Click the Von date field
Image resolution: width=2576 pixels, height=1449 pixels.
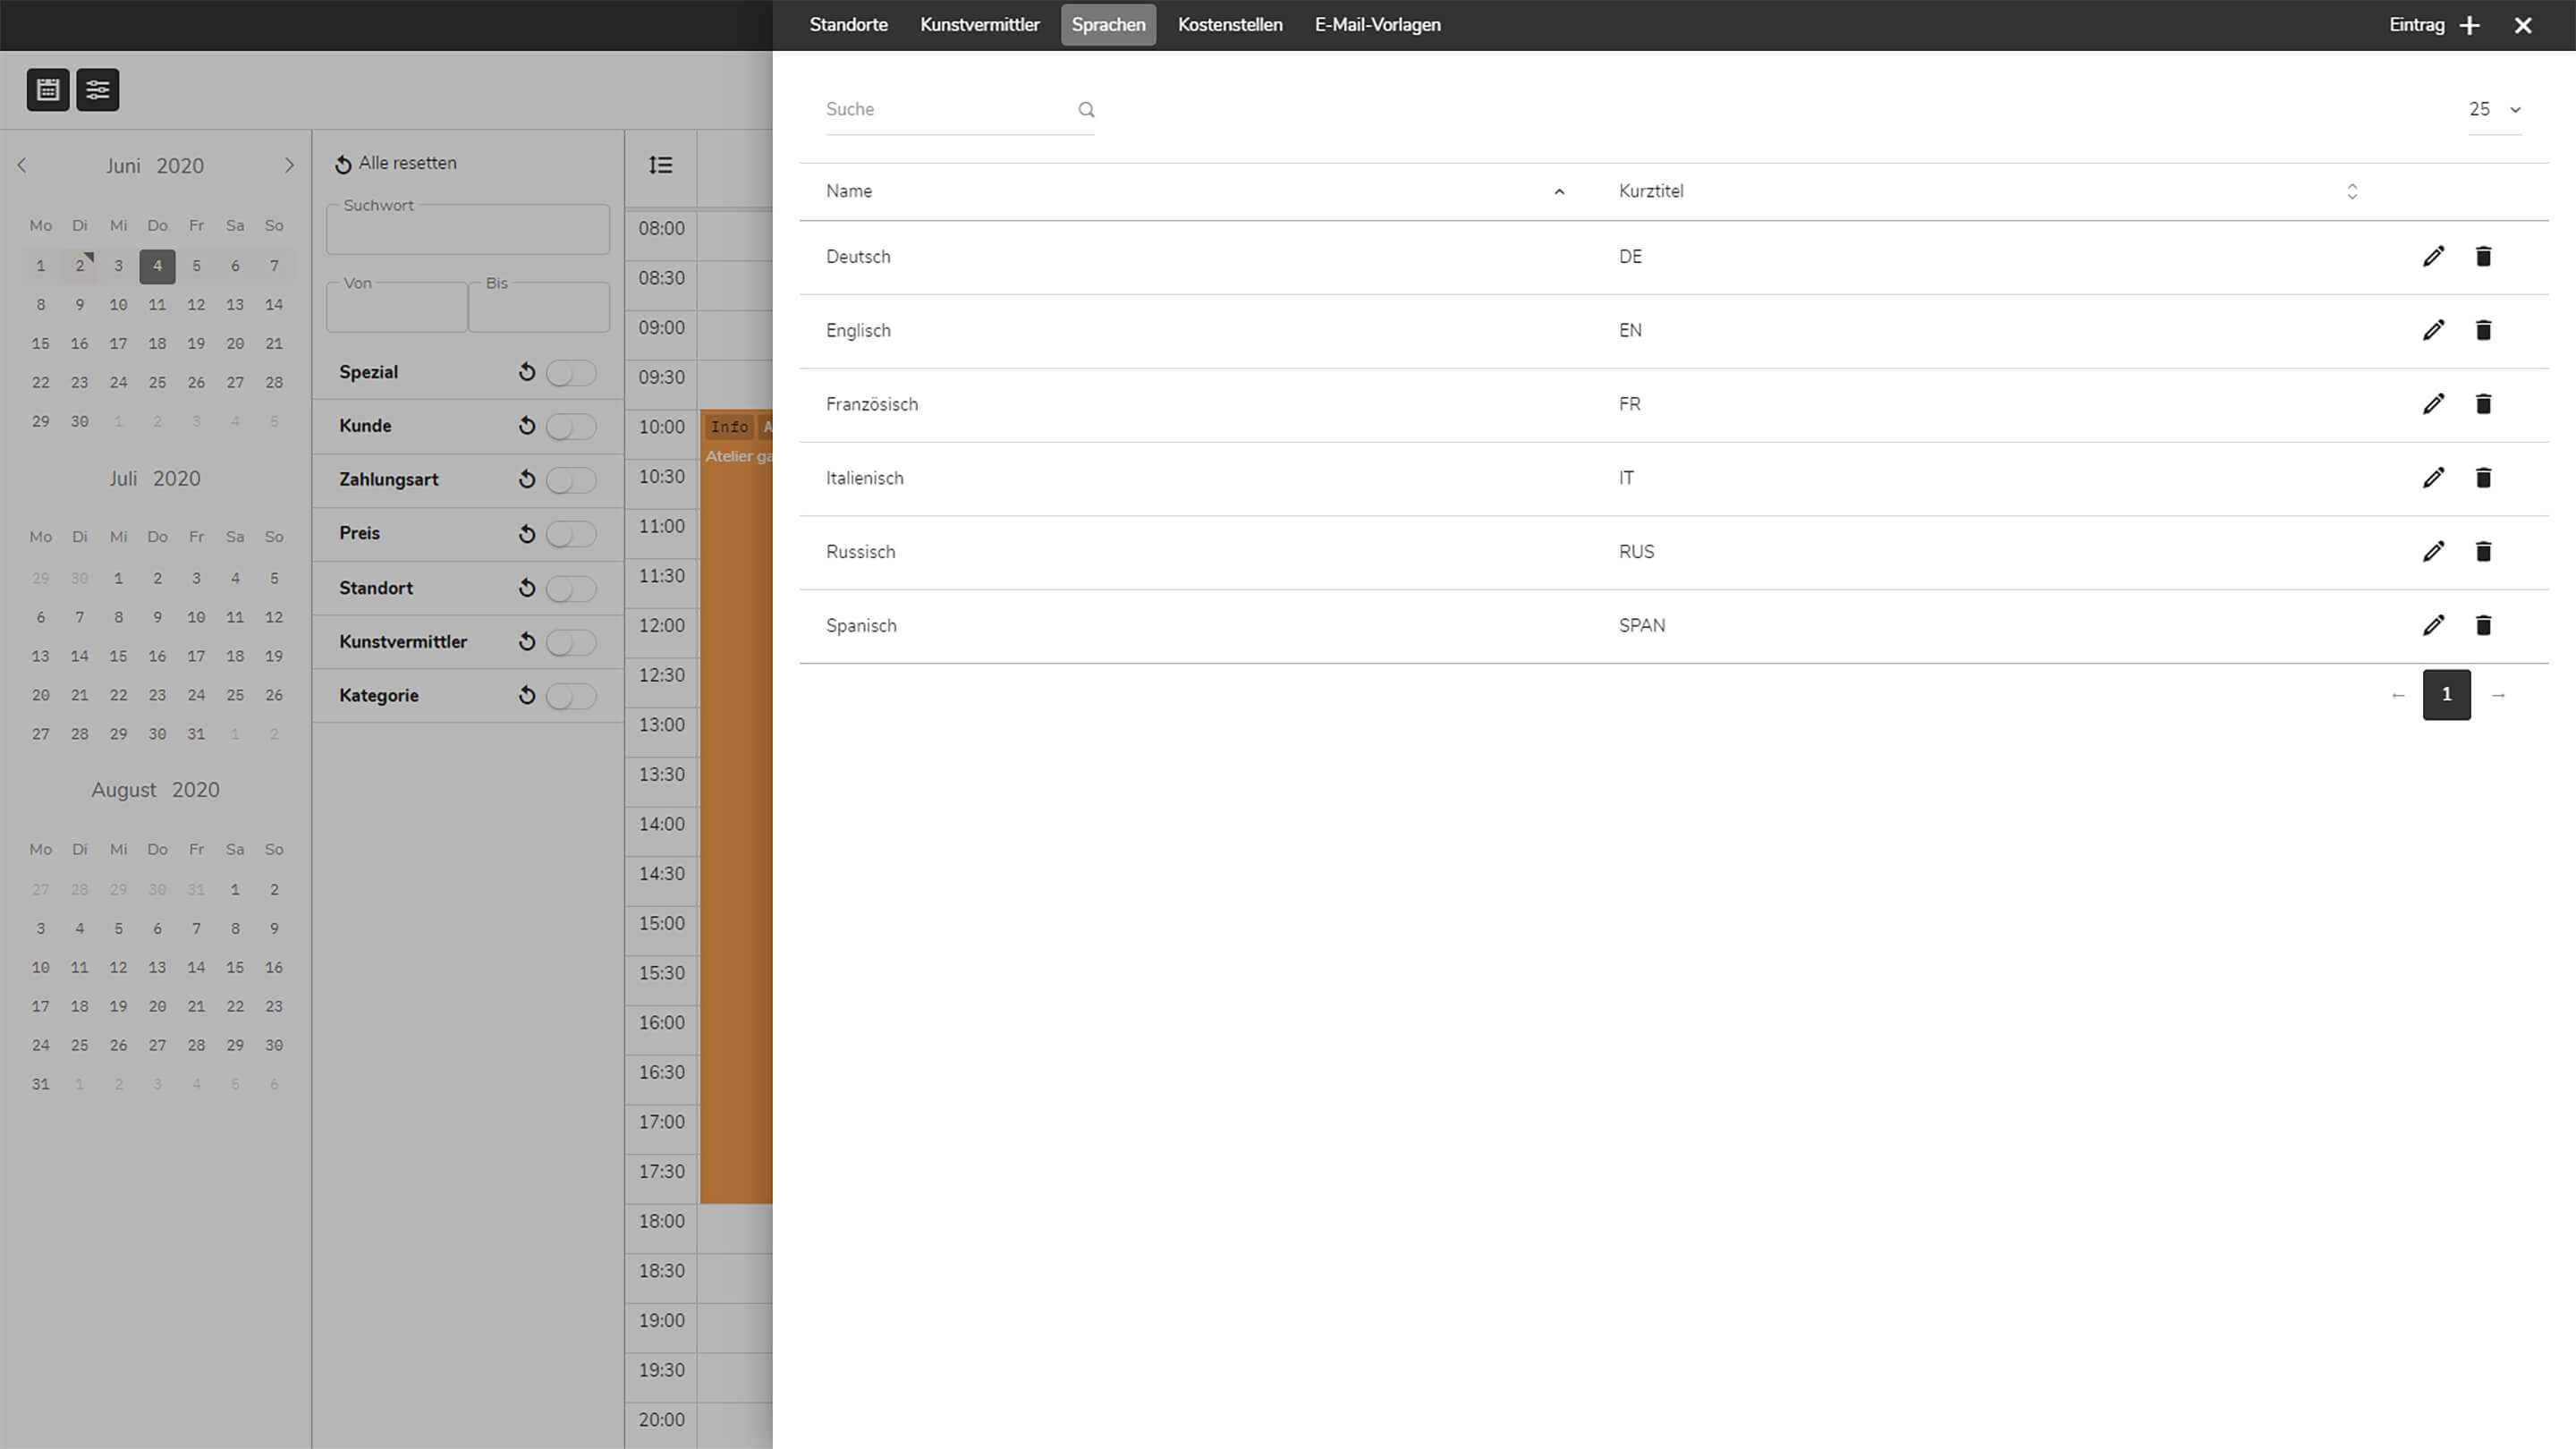[x=396, y=308]
